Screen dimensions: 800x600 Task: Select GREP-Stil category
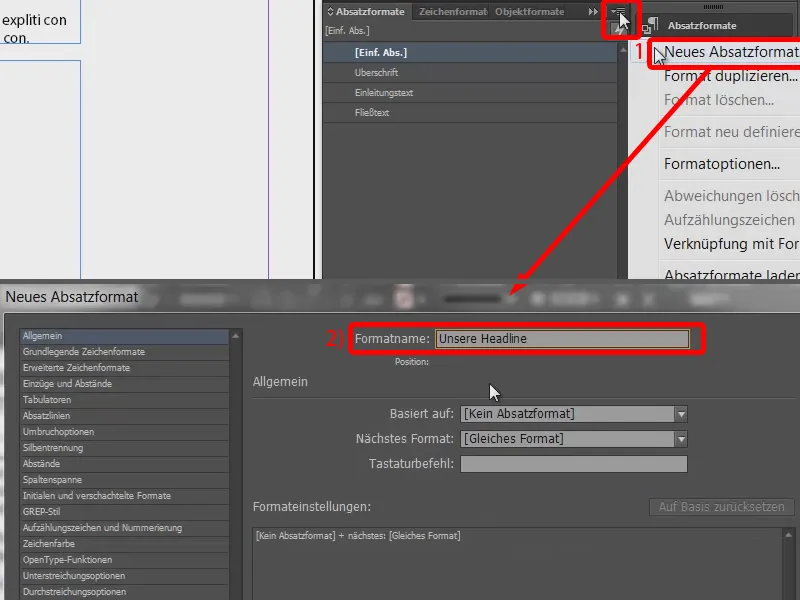(x=124, y=512)
